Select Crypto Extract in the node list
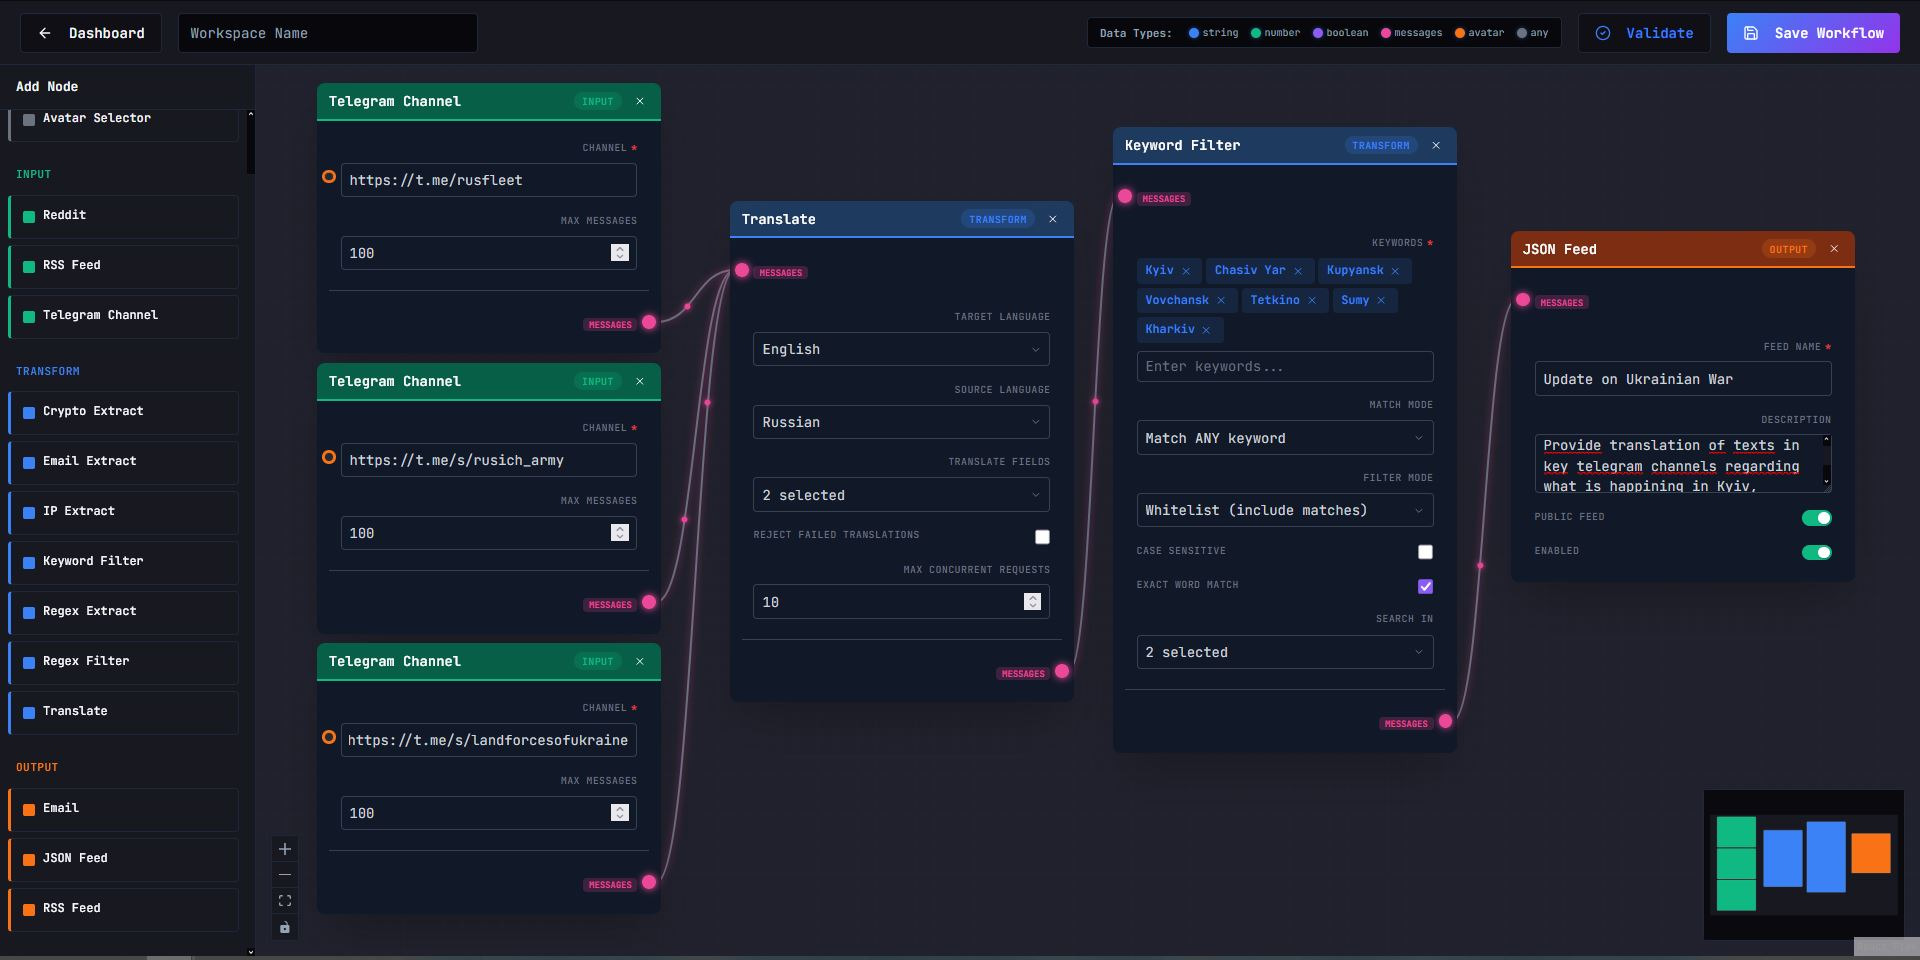Screen dimensions: 1920x960 click(x=124, y=411)
